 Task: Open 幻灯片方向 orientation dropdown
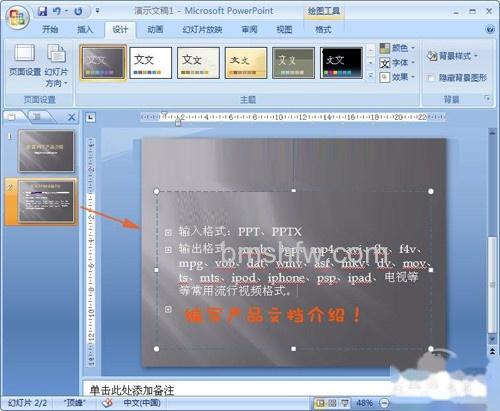pos(56,65)
